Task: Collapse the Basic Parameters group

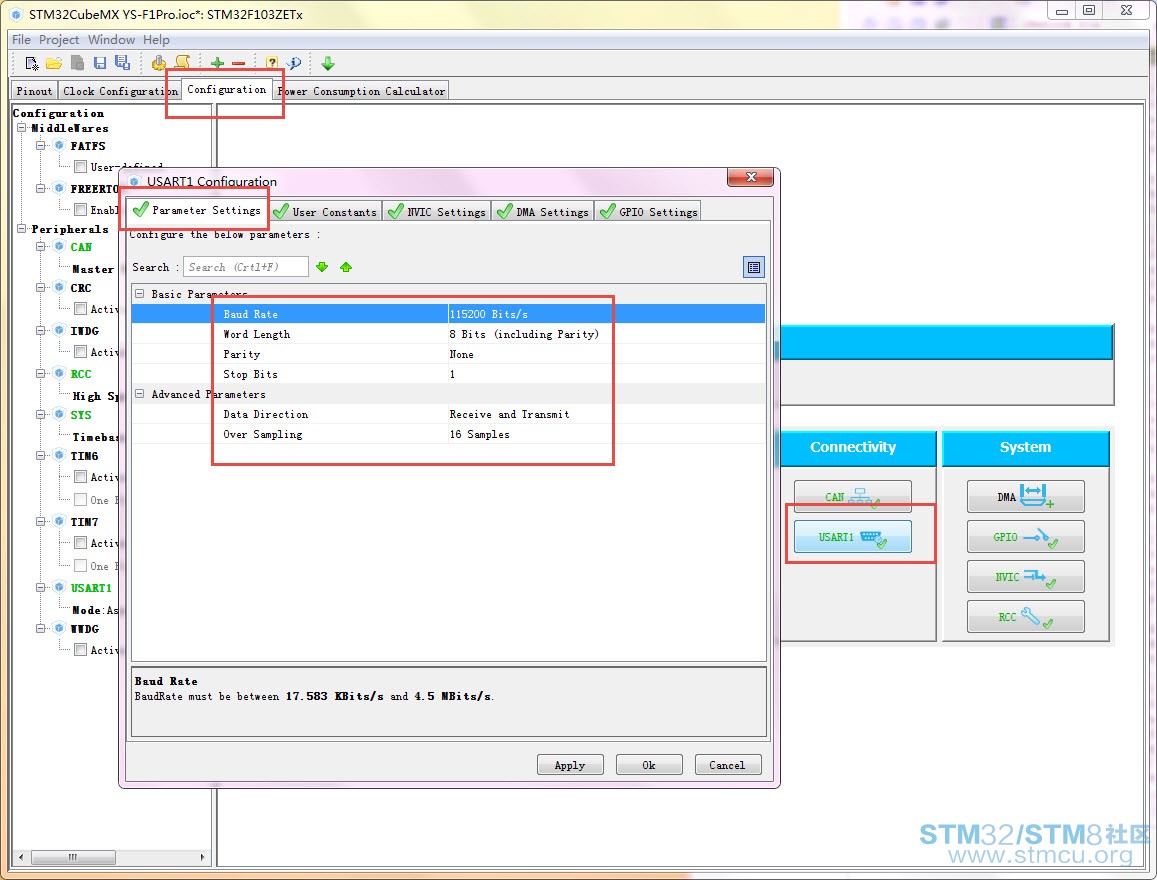Action: tap(139, 293)
